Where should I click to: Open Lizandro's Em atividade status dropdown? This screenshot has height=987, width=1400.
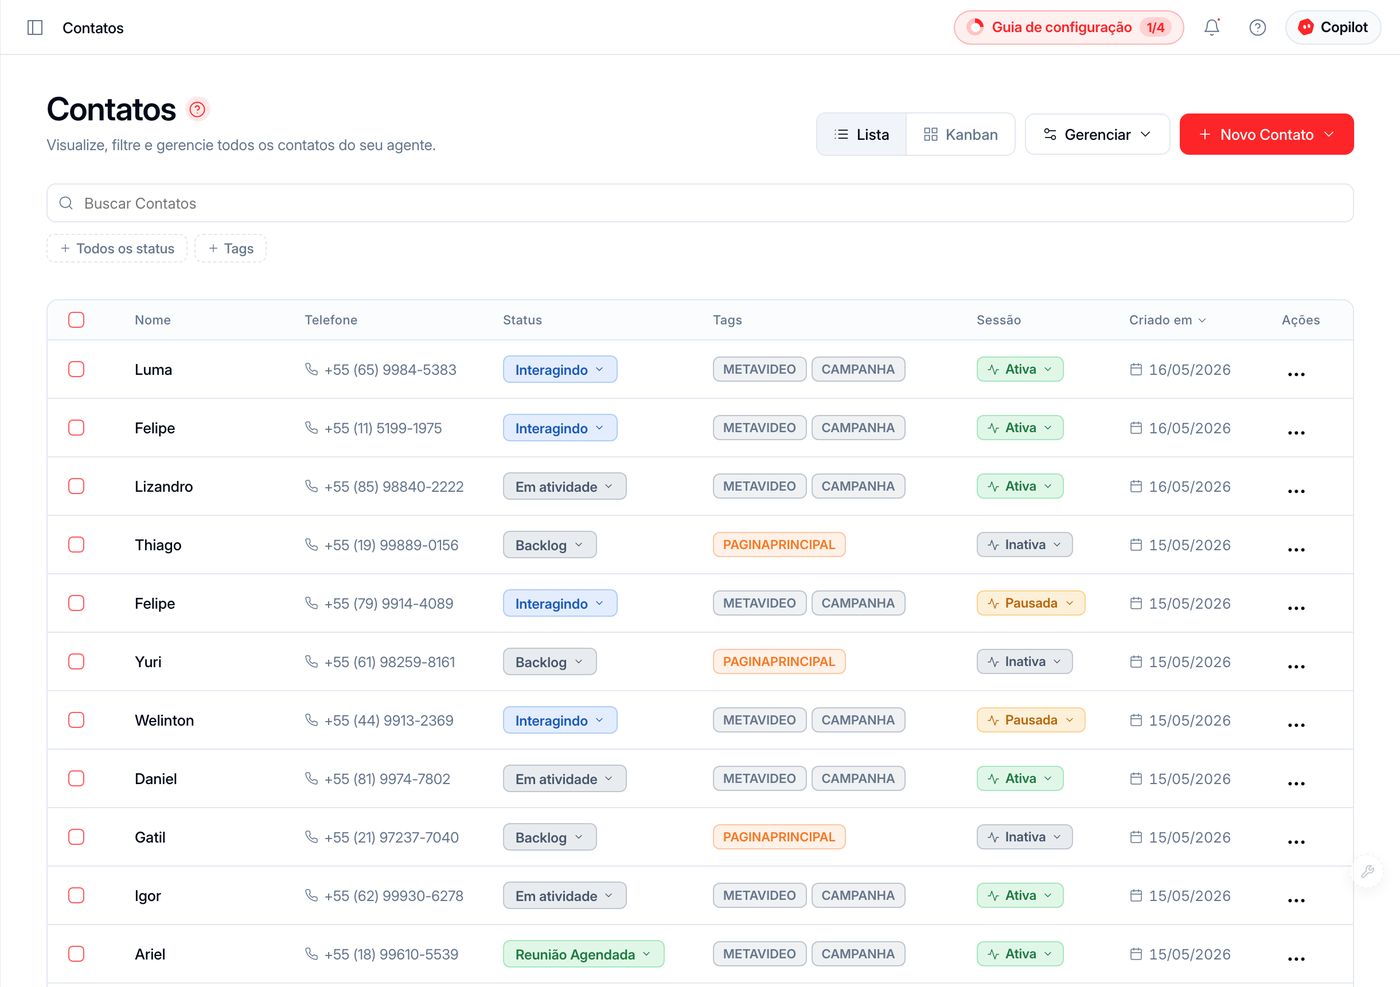coord(564,486)
